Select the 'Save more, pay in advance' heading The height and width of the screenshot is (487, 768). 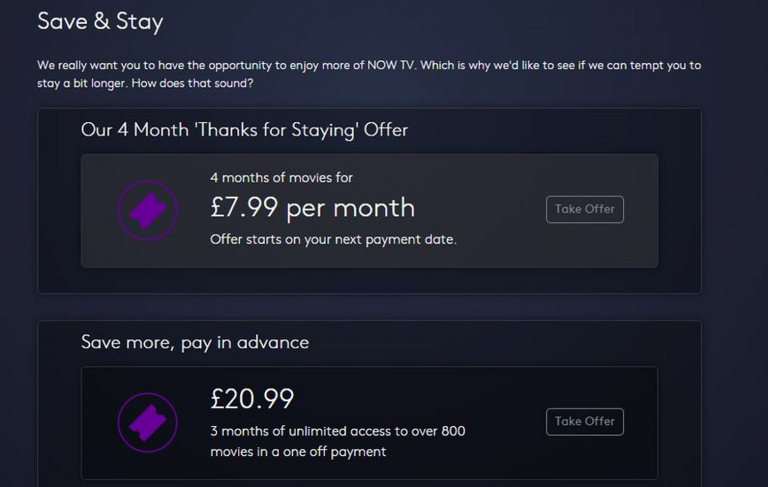pos(195,342)
